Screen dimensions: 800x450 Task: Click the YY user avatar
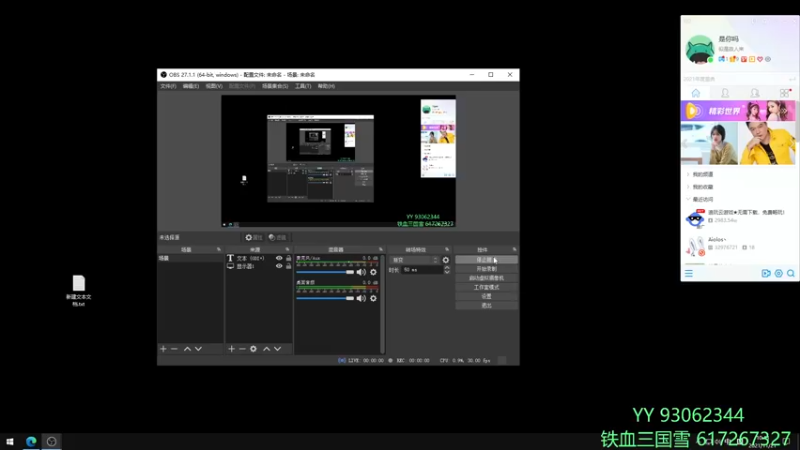pos(699,49)
